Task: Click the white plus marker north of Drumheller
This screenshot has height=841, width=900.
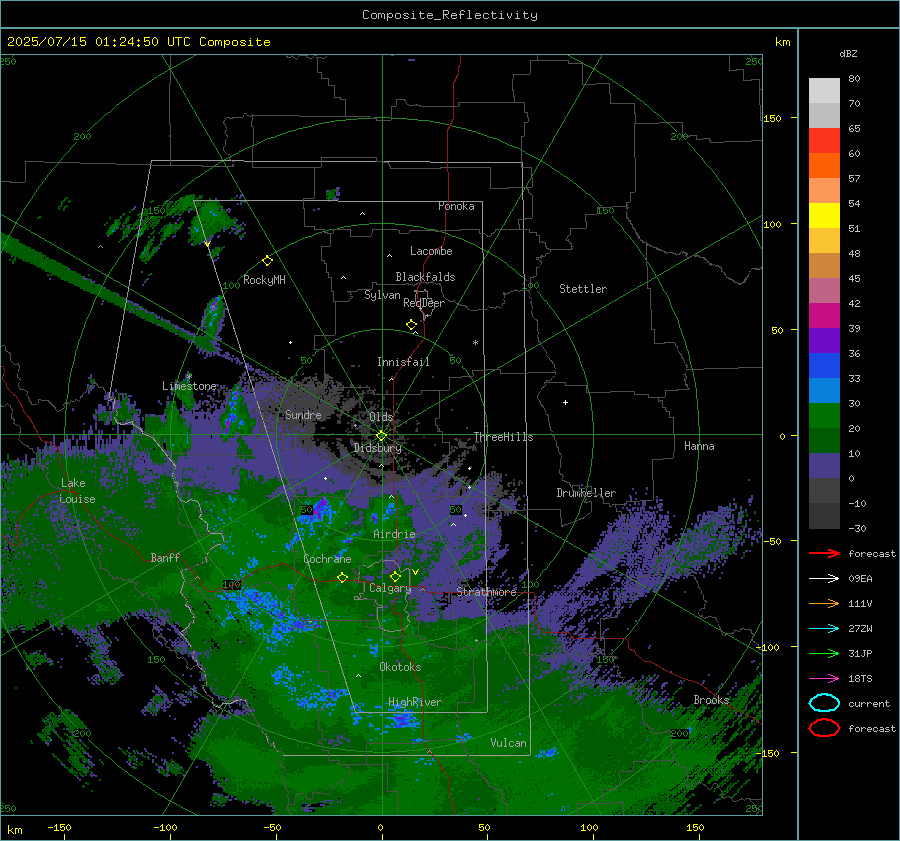Action: tap(565, 402)
